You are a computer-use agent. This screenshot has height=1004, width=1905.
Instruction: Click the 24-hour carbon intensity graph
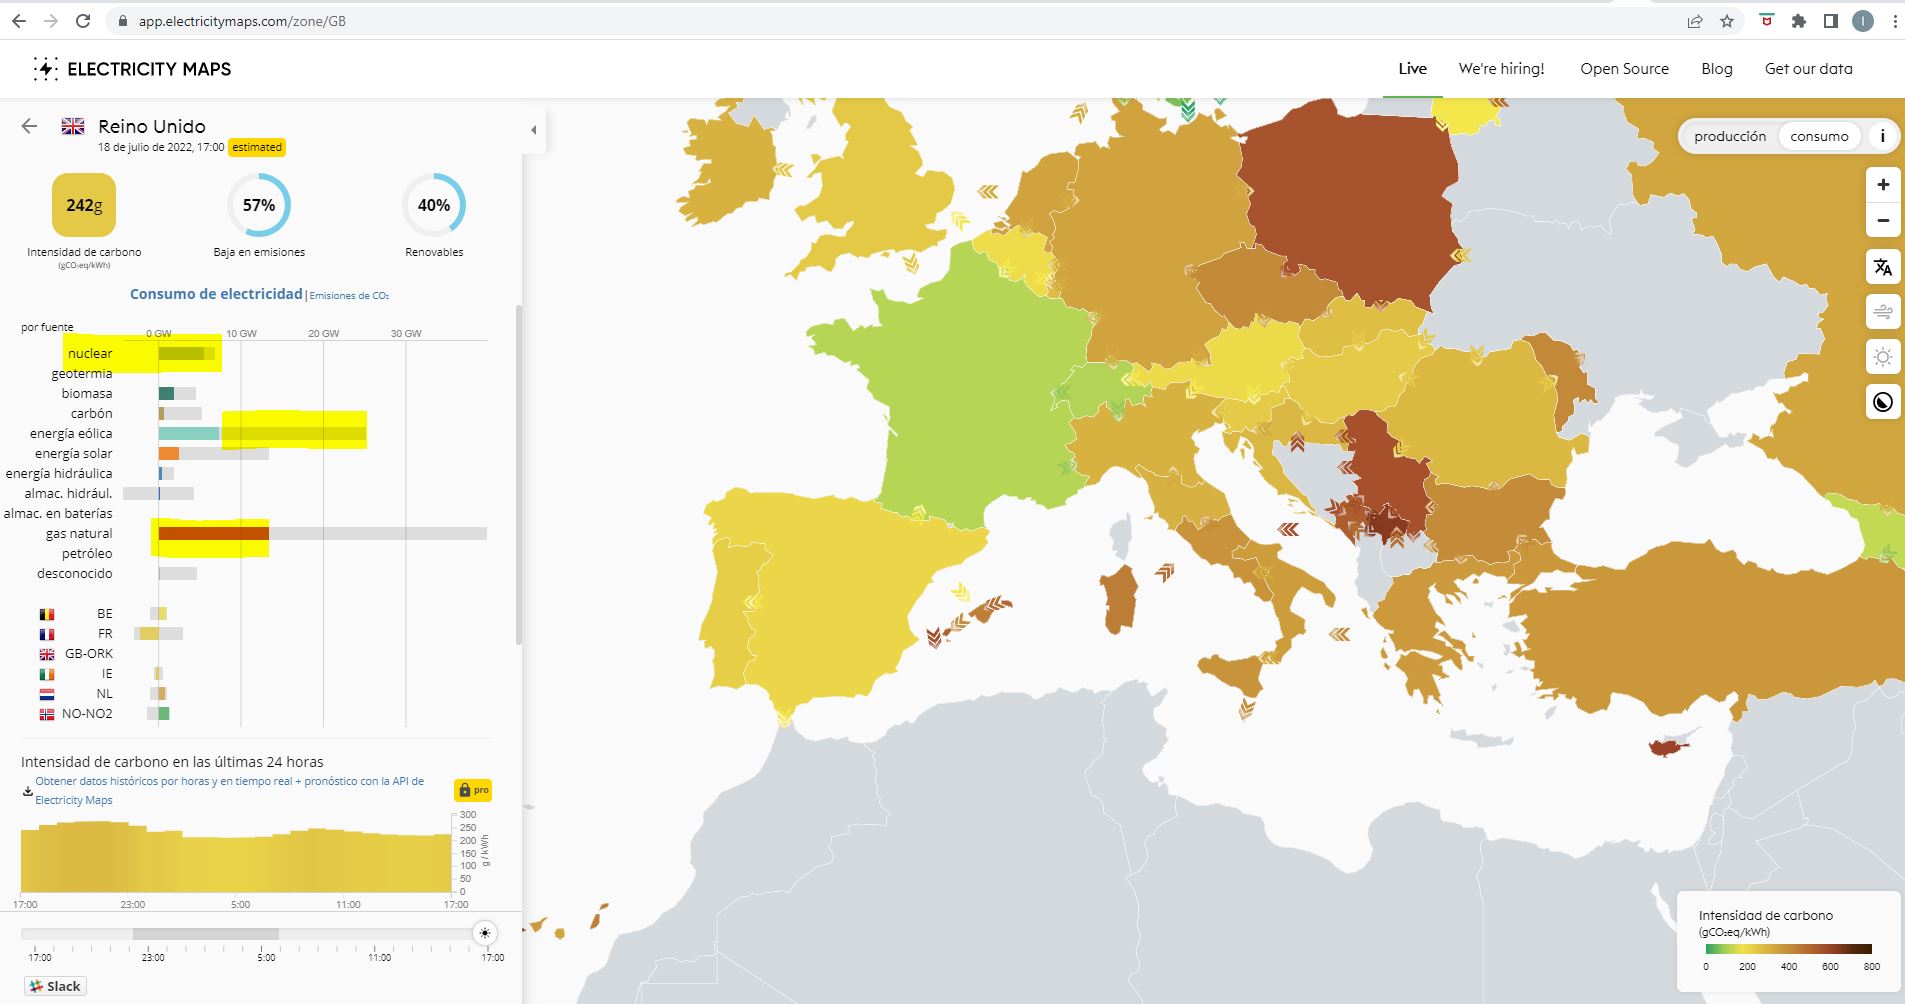(x=236, y=856)
